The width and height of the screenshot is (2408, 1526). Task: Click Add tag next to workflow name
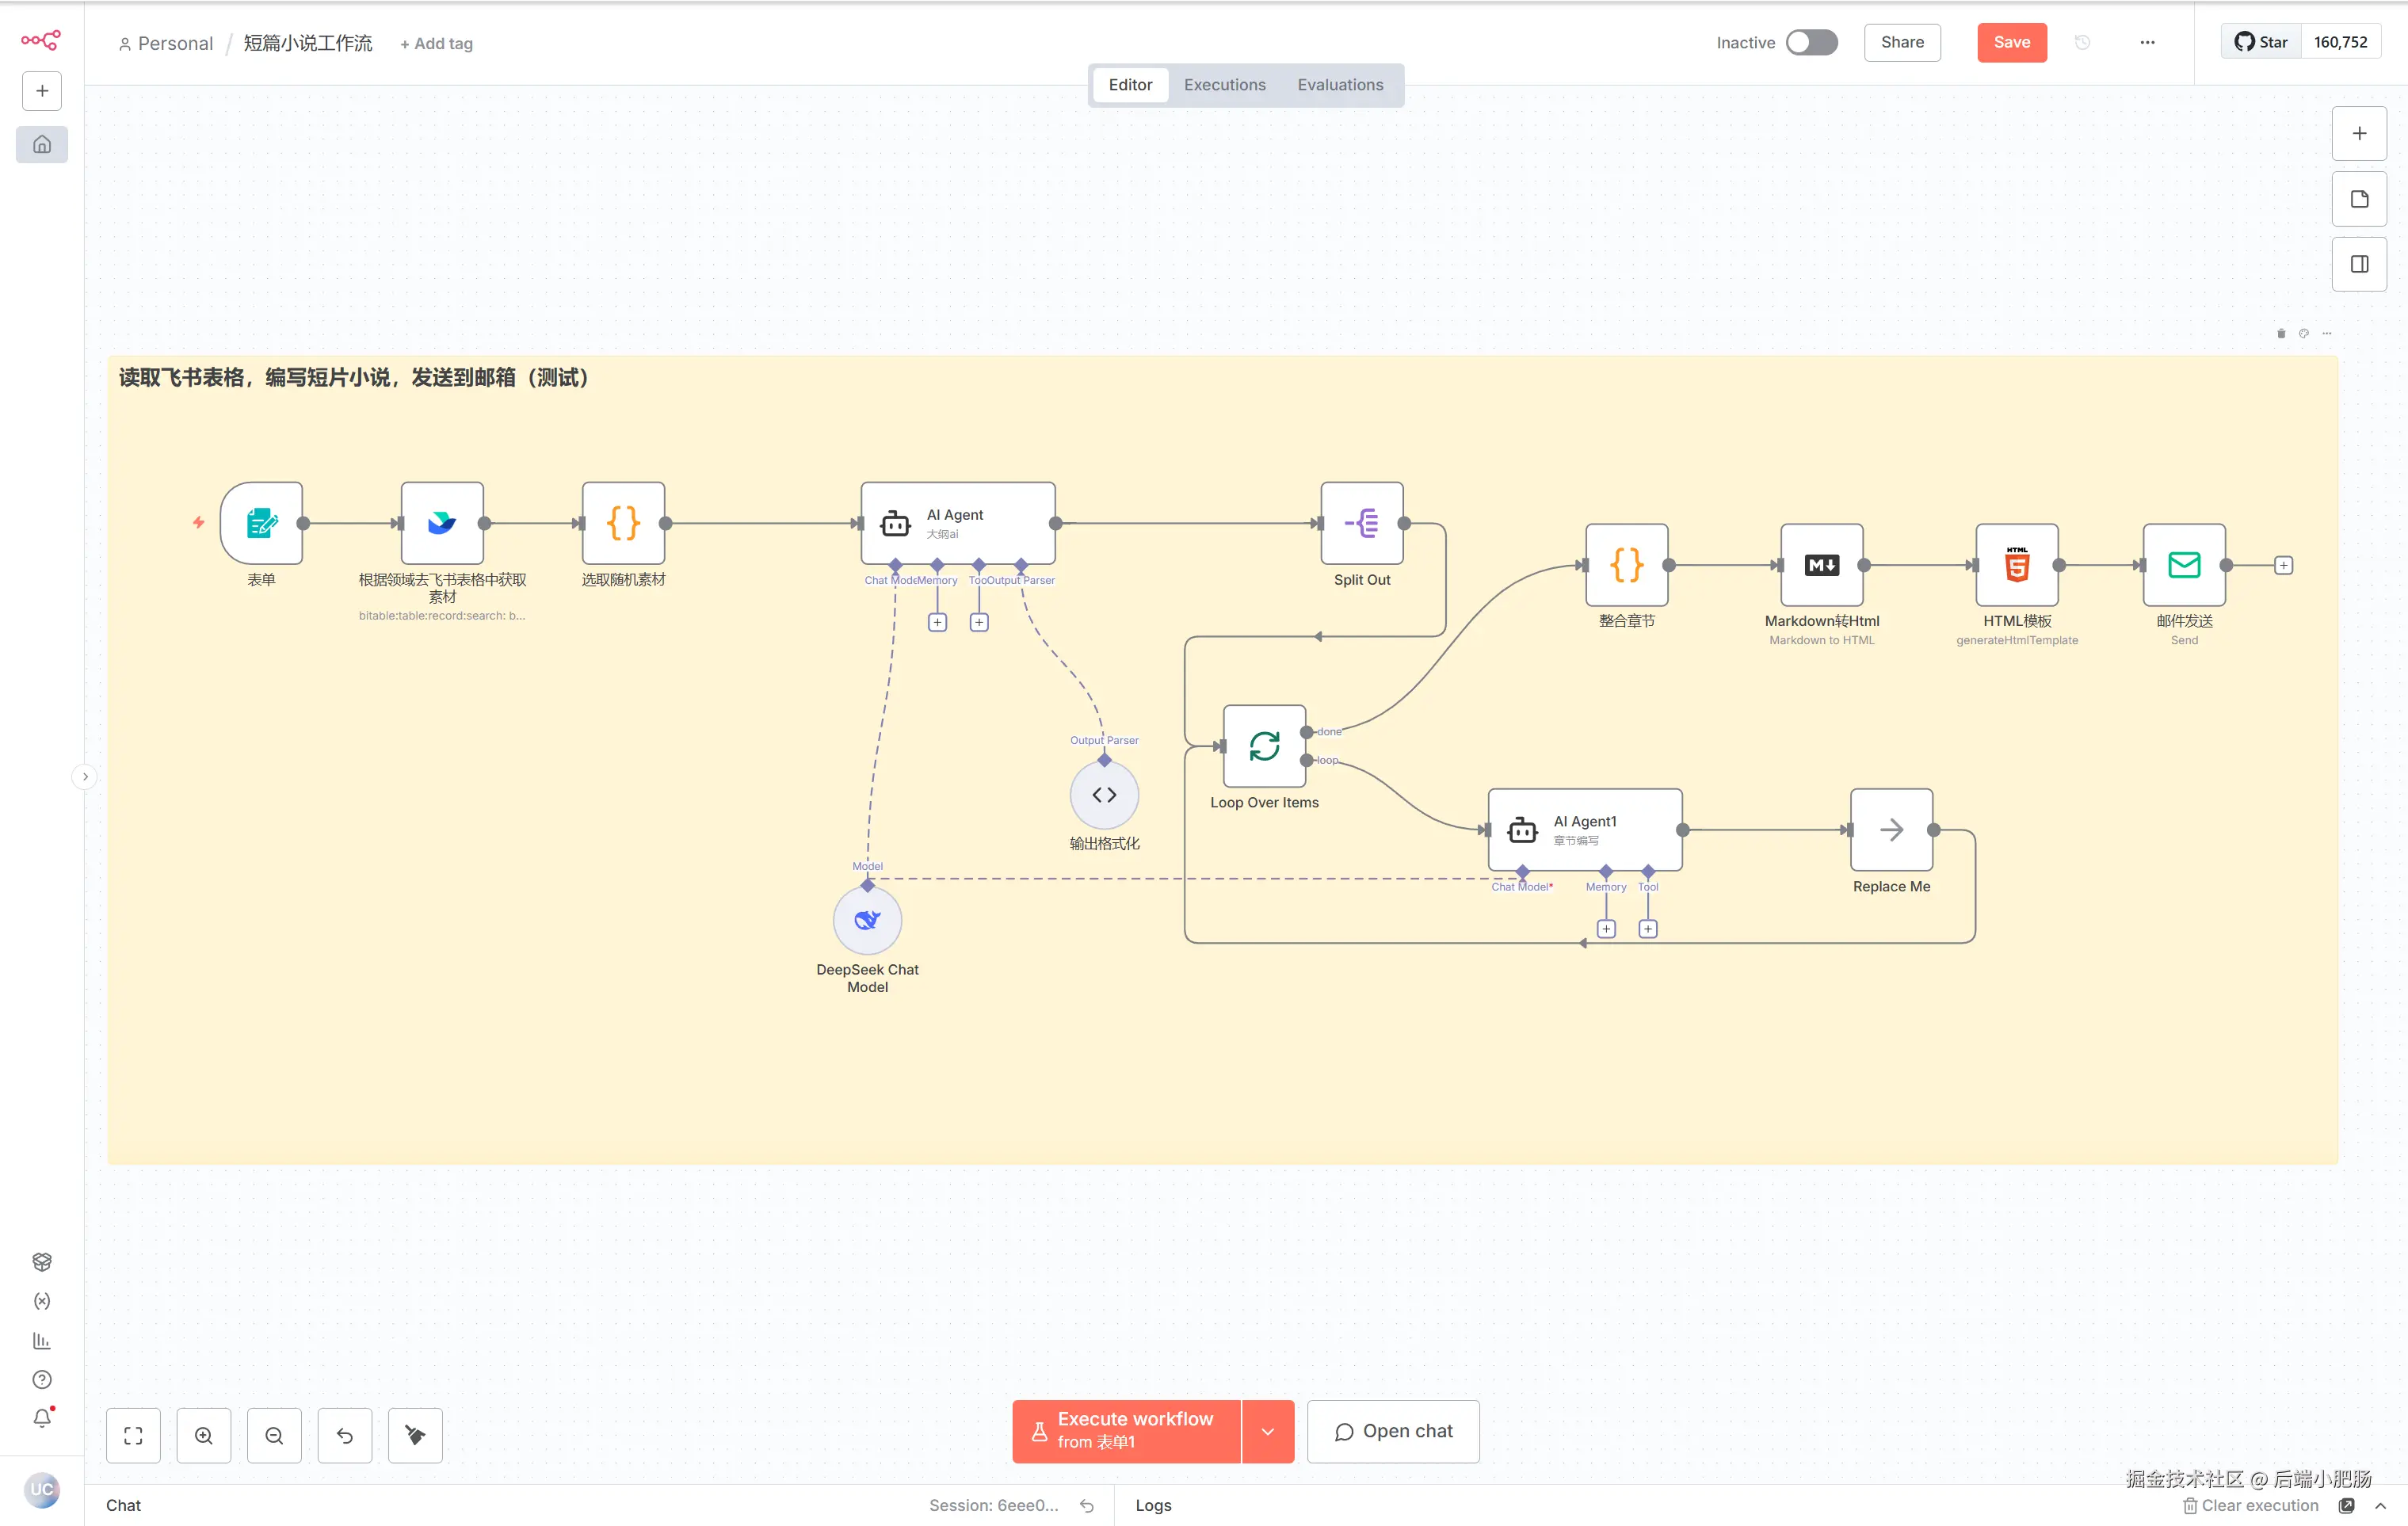pos(436,43)
